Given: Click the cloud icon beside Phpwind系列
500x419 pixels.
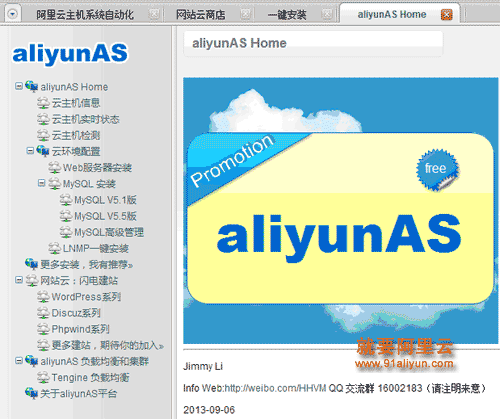Looking at the screenshot, I should (43, 329).
